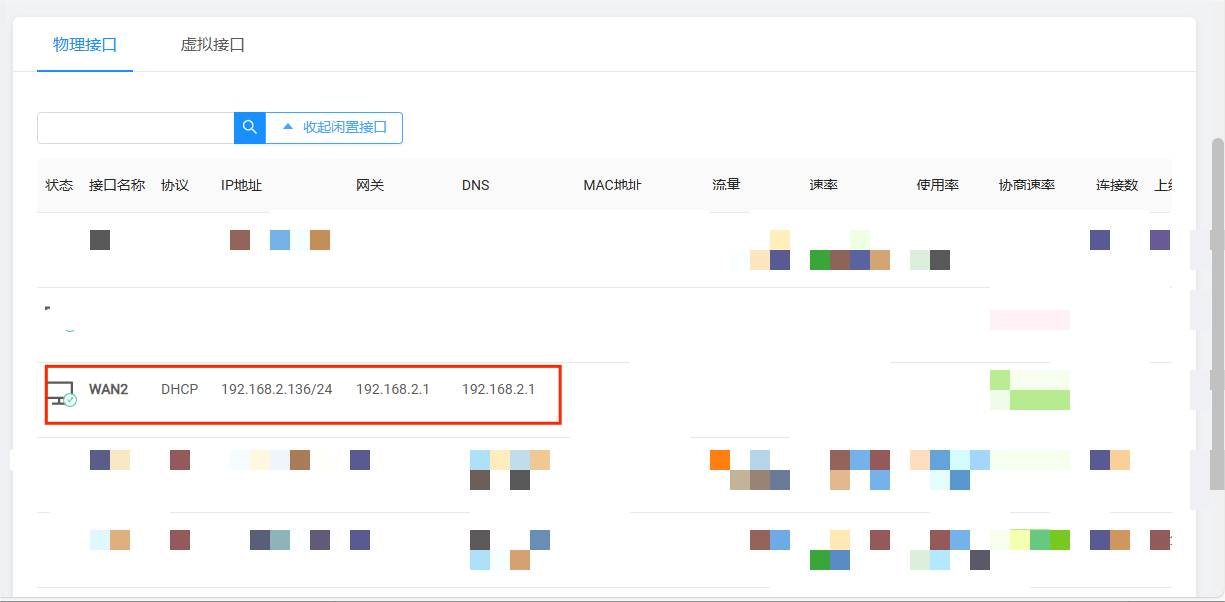Switch to the 物理接口 tab
Screen dimensions: 1225x602
tap(85, 45)
